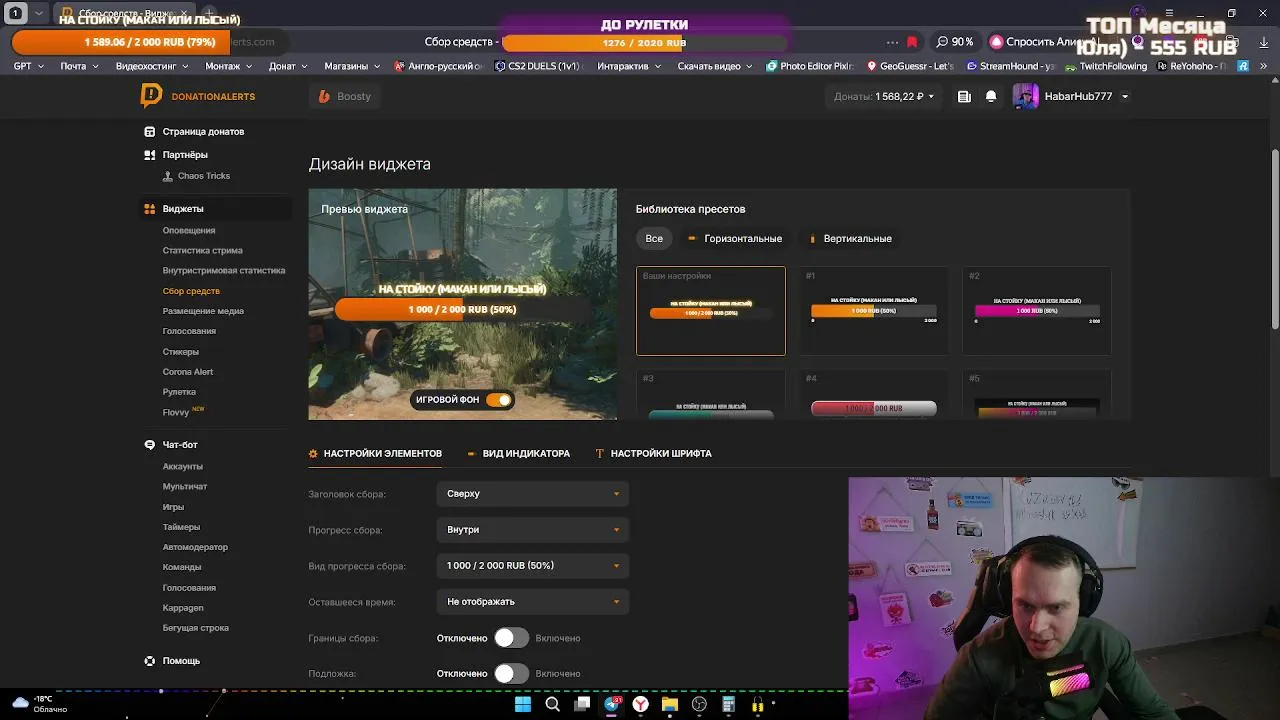Open the news list icon in header

tap(964, 97)
